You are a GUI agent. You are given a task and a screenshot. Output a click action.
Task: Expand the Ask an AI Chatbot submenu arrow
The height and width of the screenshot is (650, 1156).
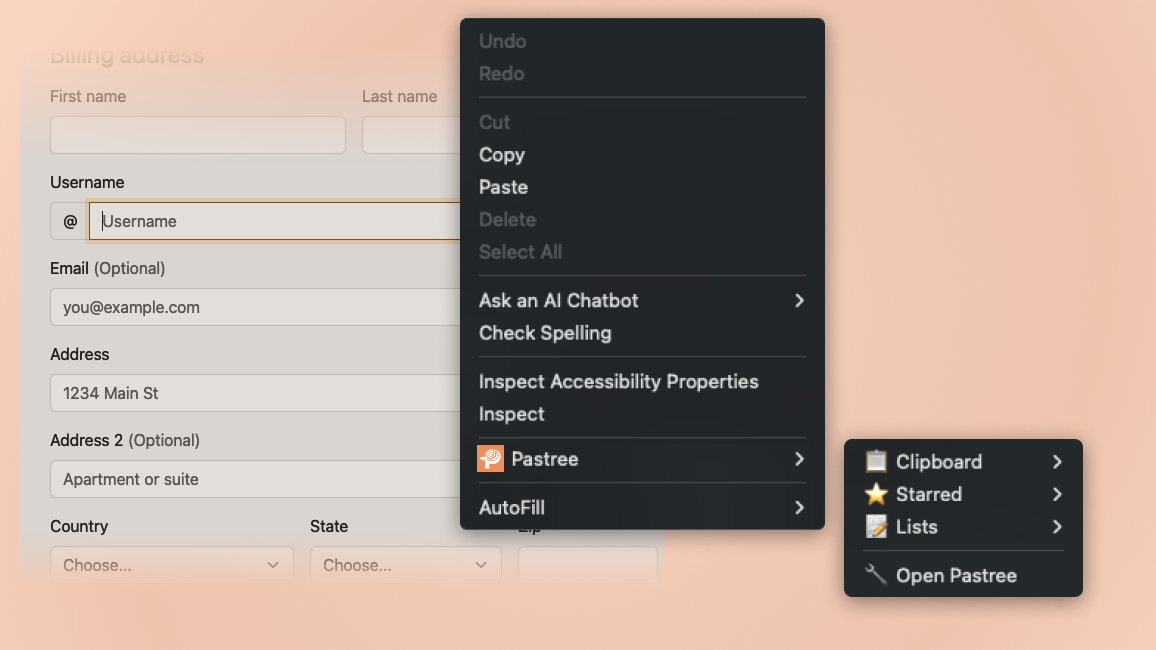tap(798, 300)
